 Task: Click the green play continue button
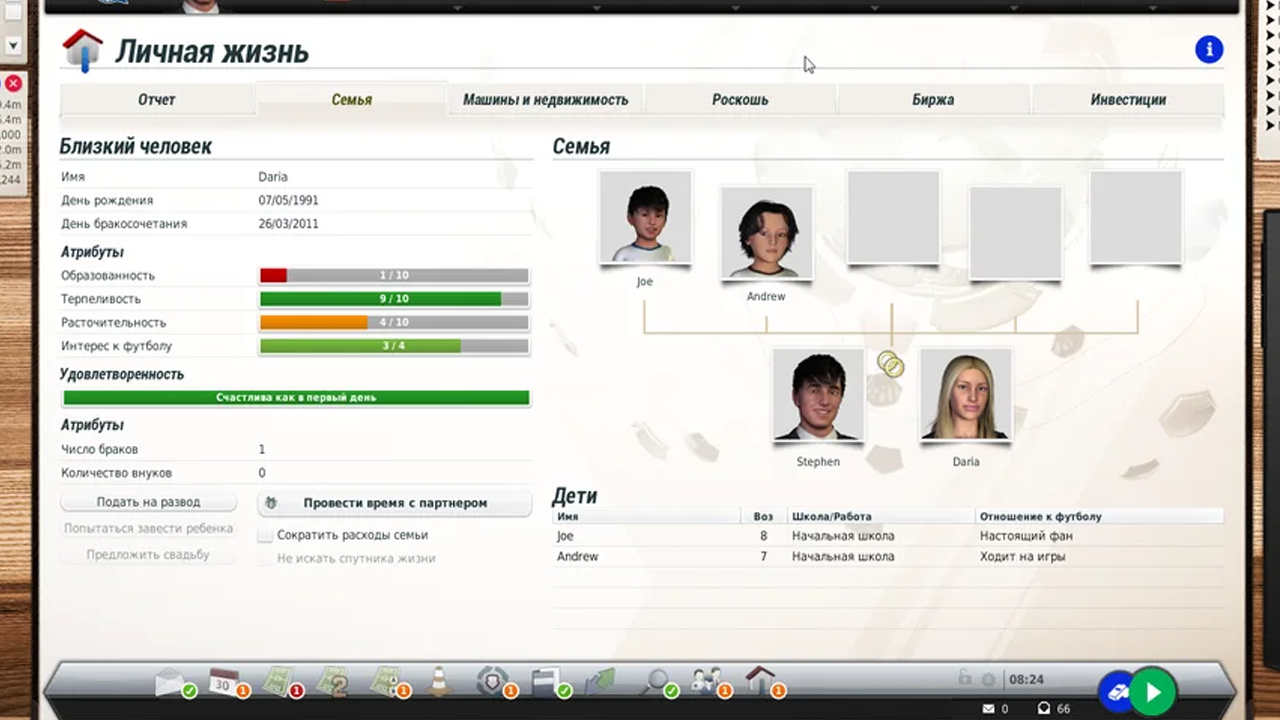pyautogui.click(x=1153, y=691)
